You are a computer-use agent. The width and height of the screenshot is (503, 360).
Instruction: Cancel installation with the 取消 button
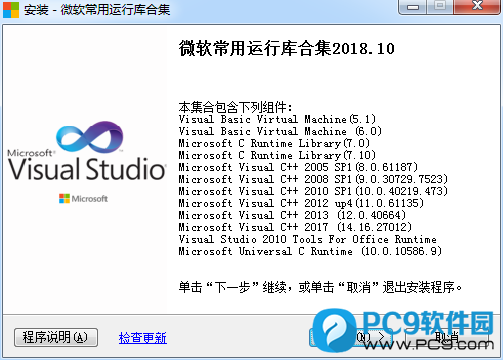(x=448, y=337)
